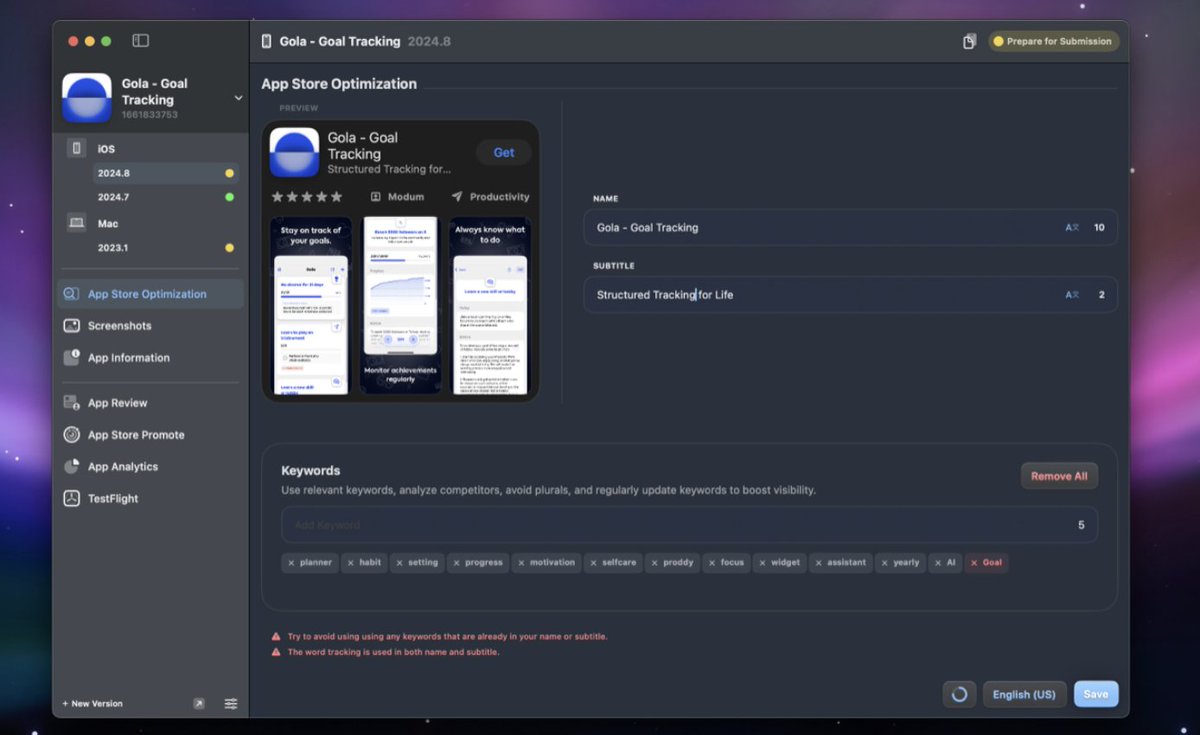Remove the red 'Goal' keyword tag
The image size is (1200, 735).
pyautogui.click(x=974, y=563)
